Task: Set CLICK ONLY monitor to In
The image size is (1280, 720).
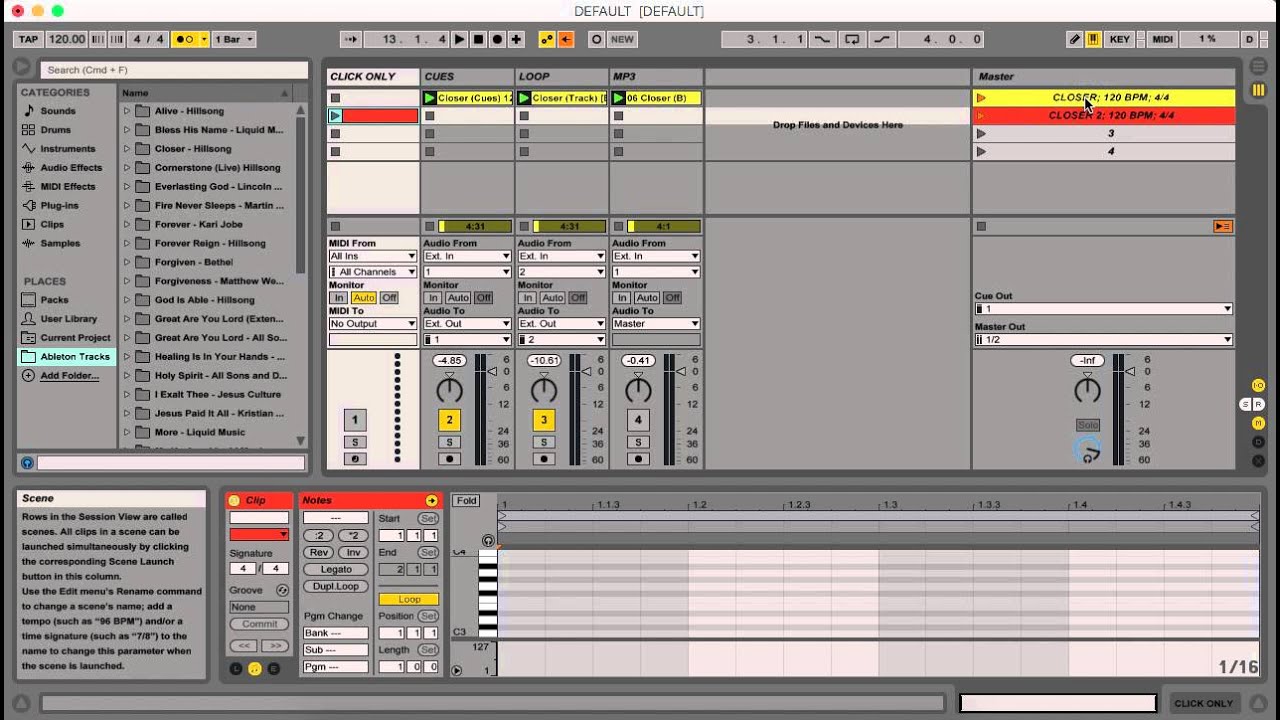Action: (x=338, y=298)
